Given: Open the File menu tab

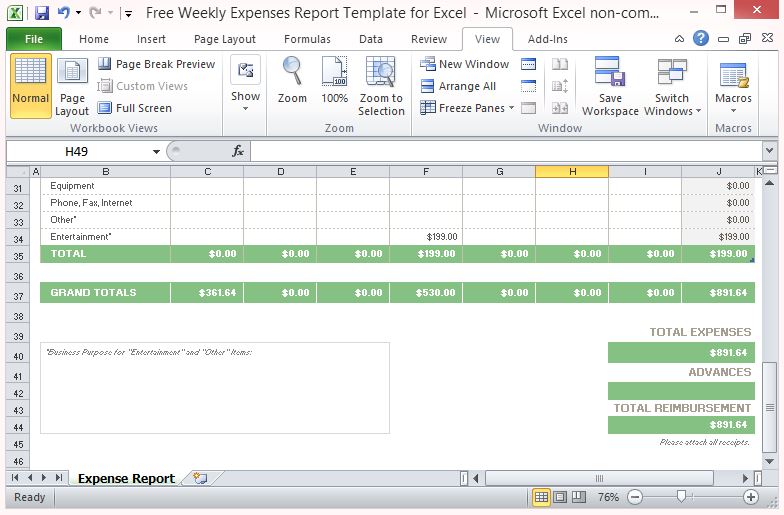Looking at the screenshot, I should point(34,39).
